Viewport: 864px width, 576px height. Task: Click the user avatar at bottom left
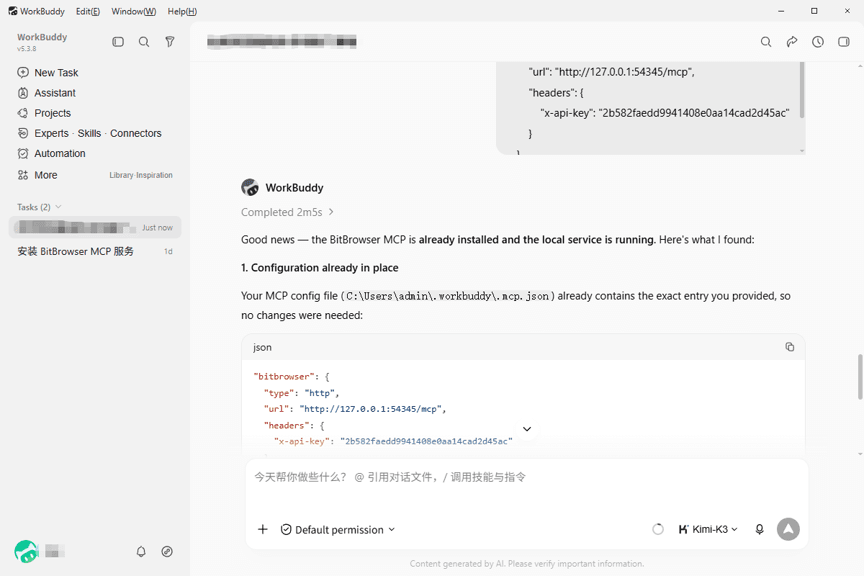click(x=26, y=551)
